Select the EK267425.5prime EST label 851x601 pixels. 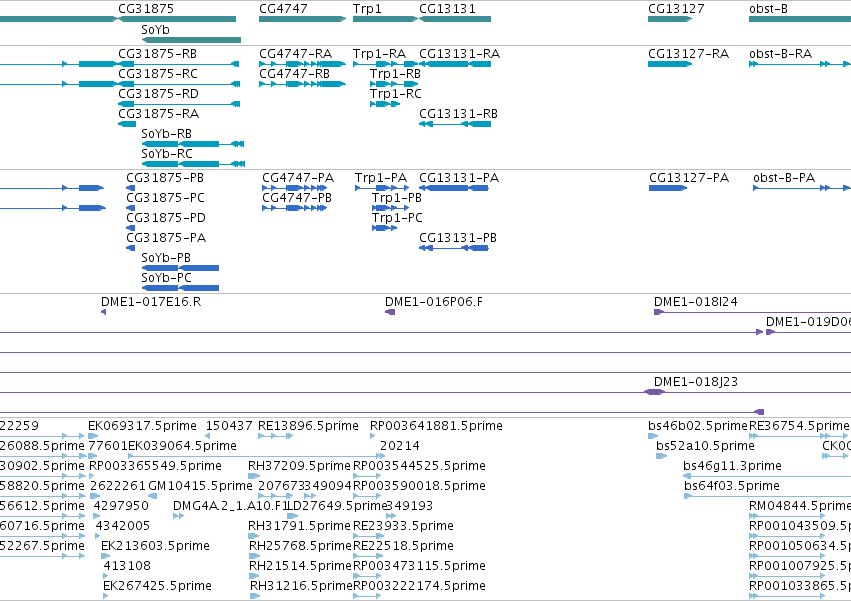(x=157, y=586)
